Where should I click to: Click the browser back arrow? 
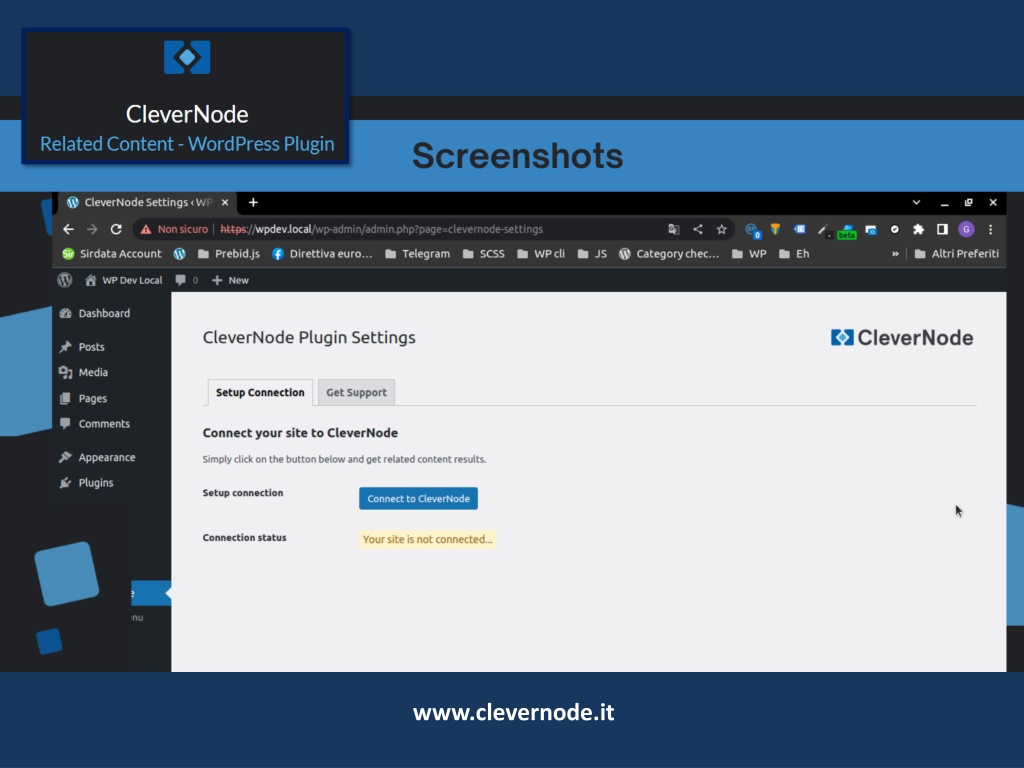click(x=68, y=229)
